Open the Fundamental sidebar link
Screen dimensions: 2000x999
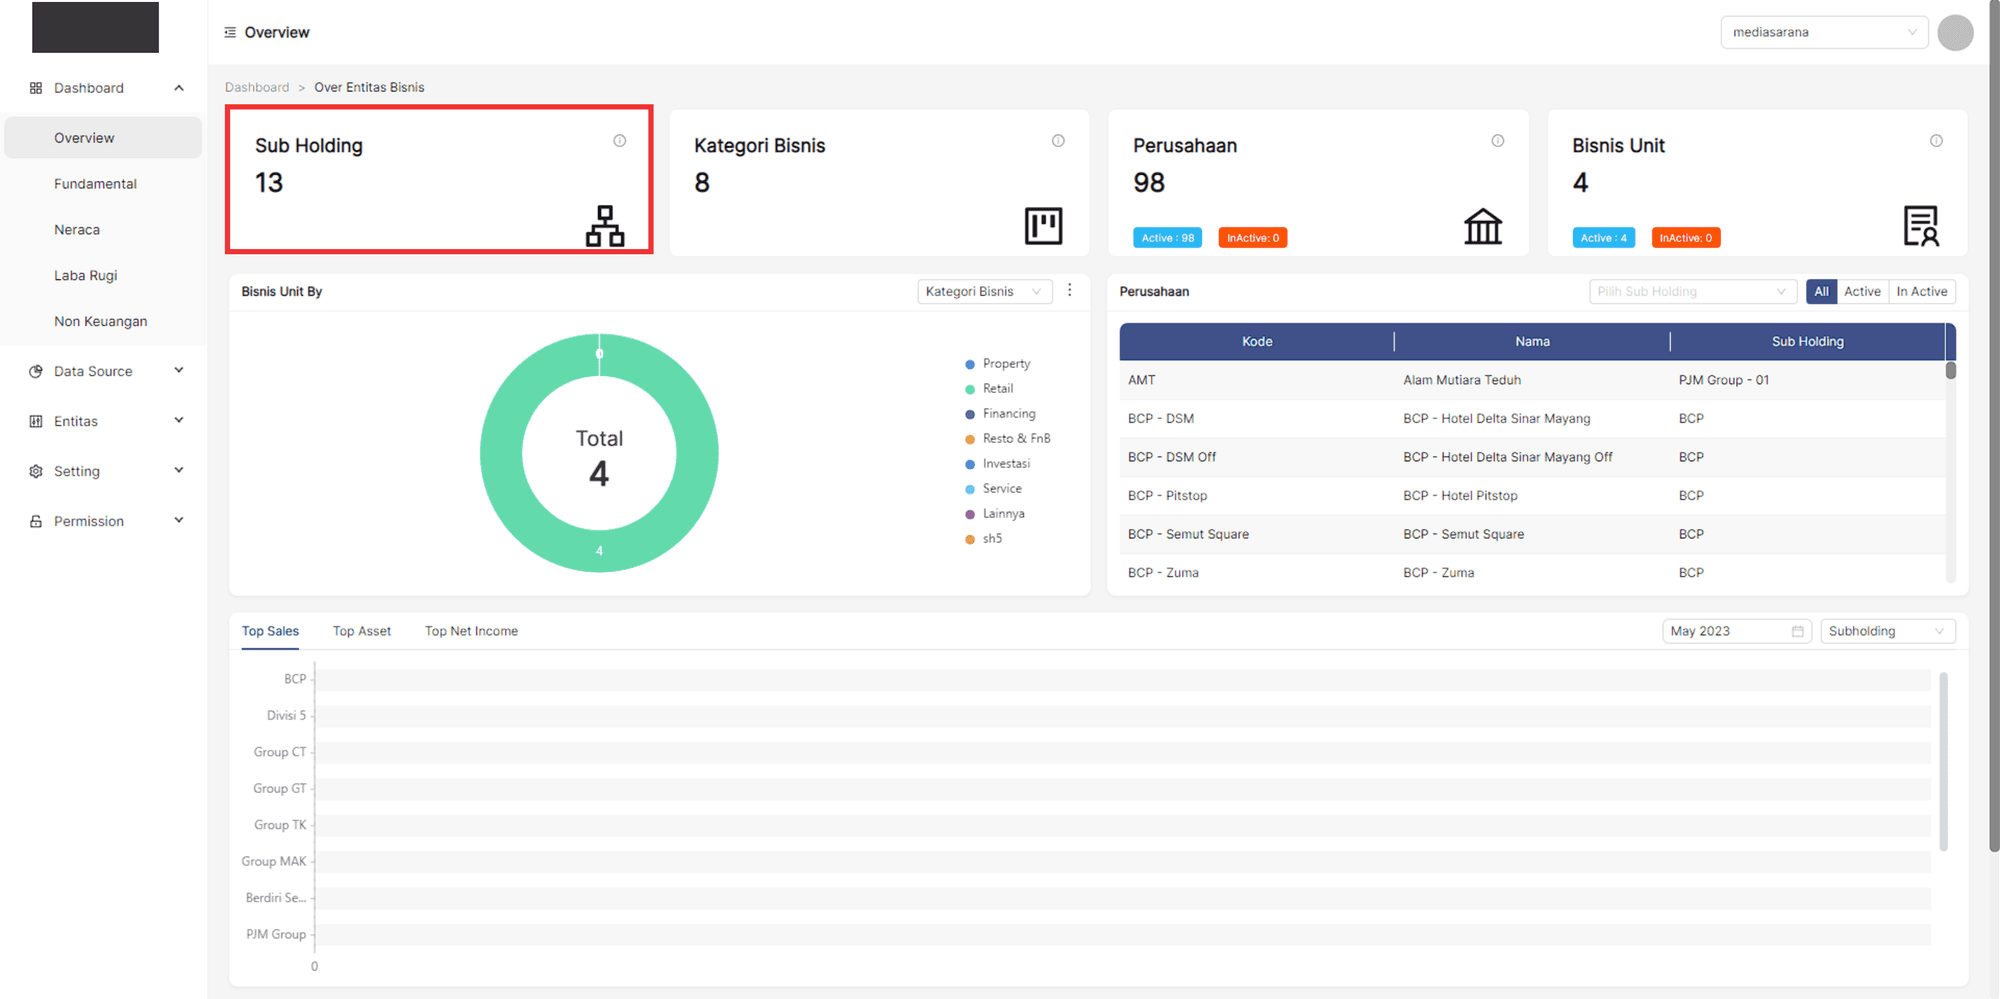tap(95, 184)
